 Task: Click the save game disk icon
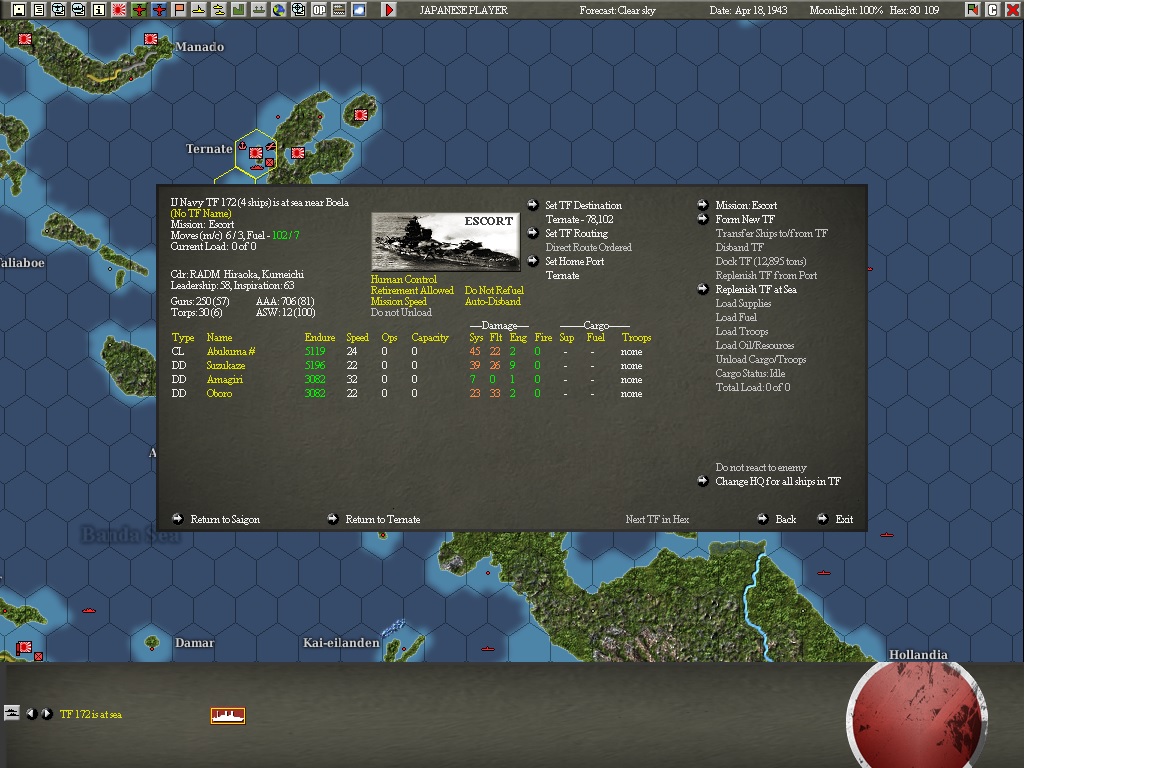19,10
